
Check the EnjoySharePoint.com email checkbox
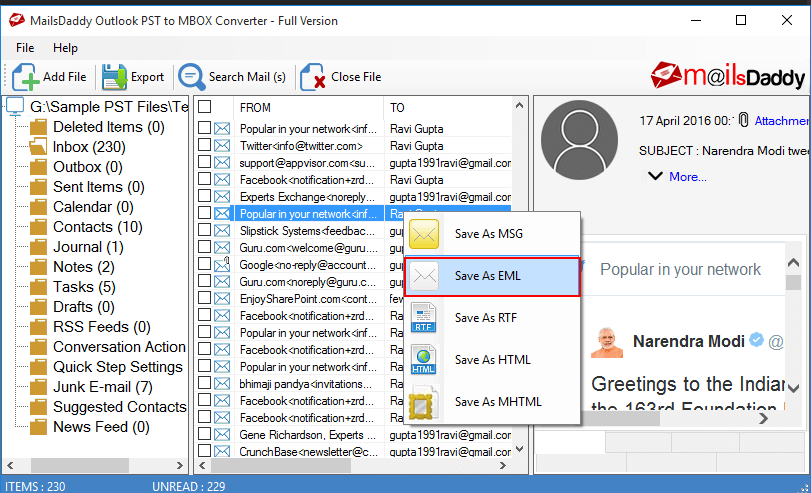[204, 298]
